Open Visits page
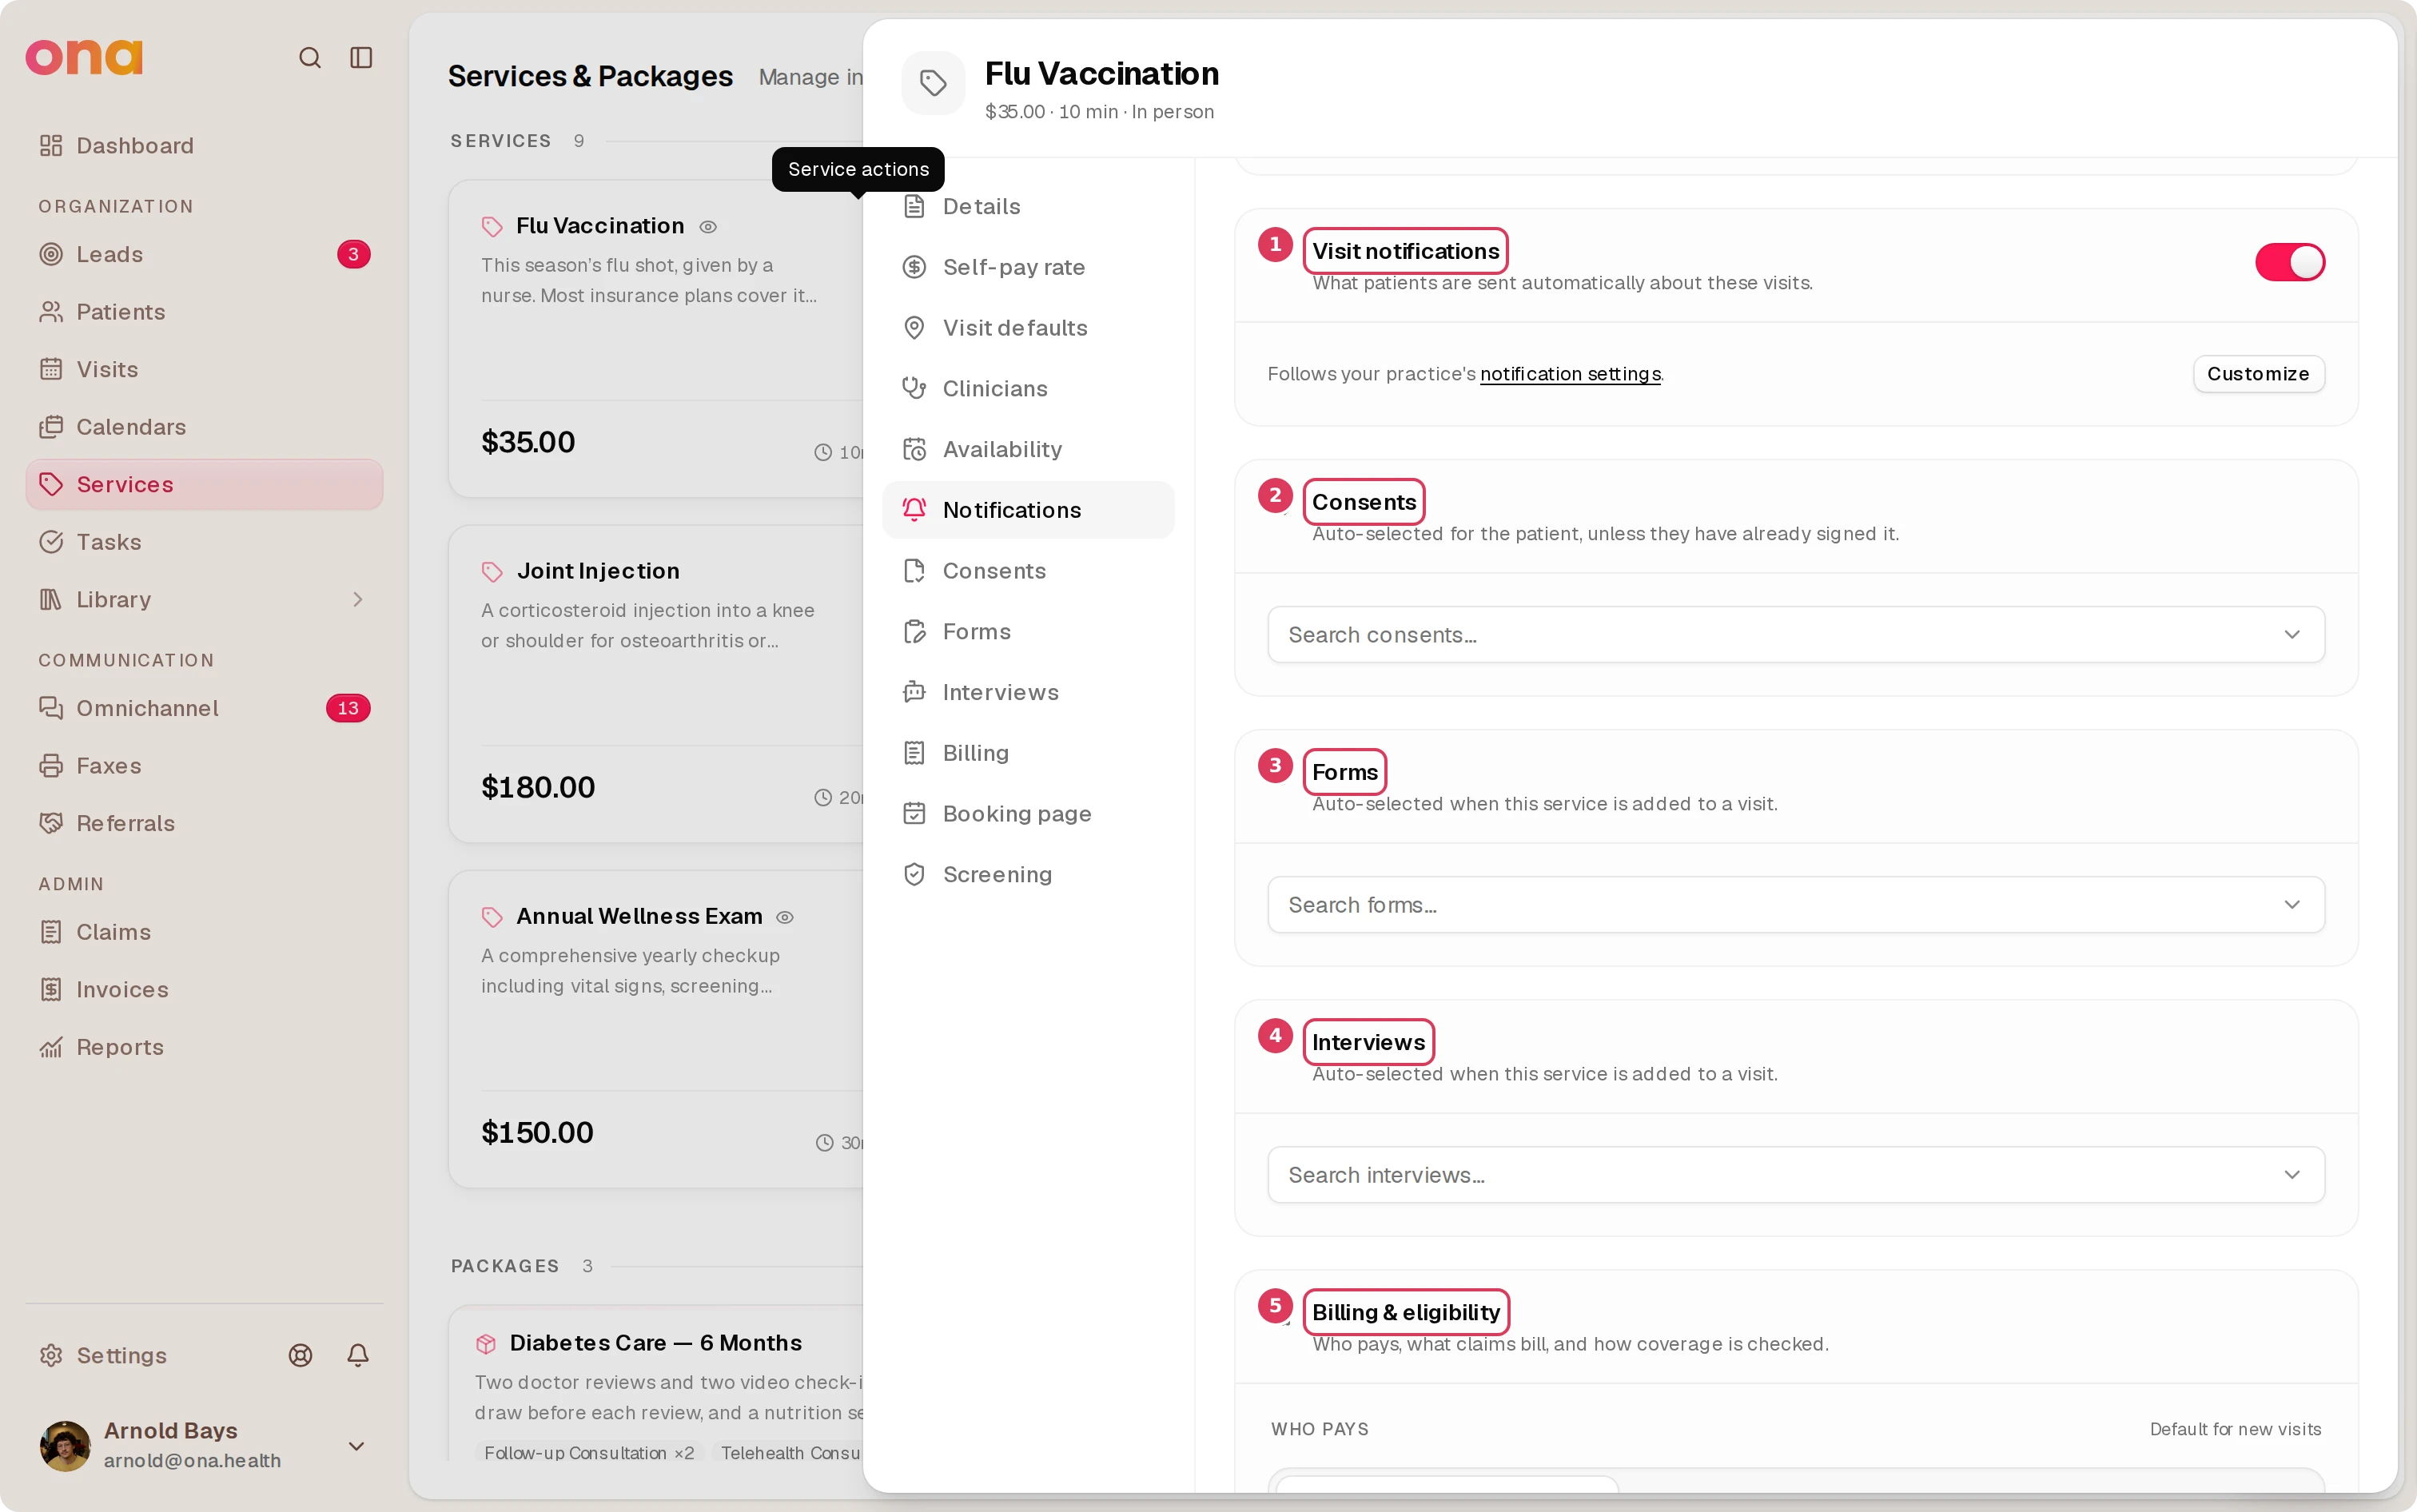This screenshot has height=1512, width=2417. pyautogui.click(x=205, y=369)
